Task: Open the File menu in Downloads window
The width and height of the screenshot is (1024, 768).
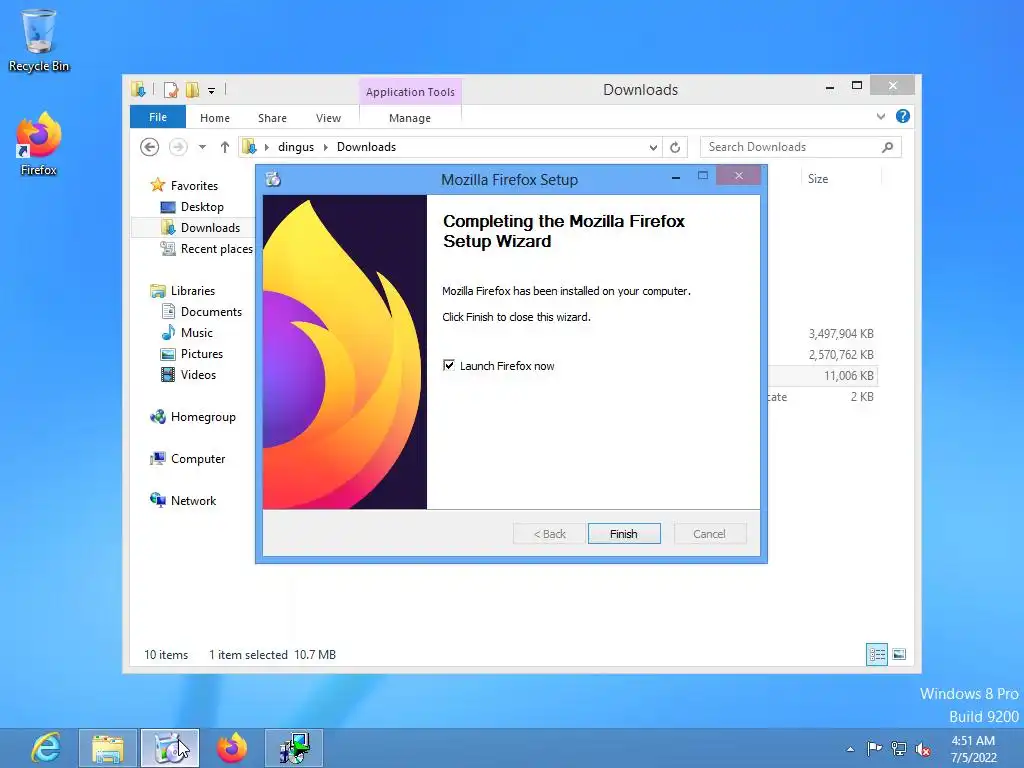Action: (x=157, y=117)
